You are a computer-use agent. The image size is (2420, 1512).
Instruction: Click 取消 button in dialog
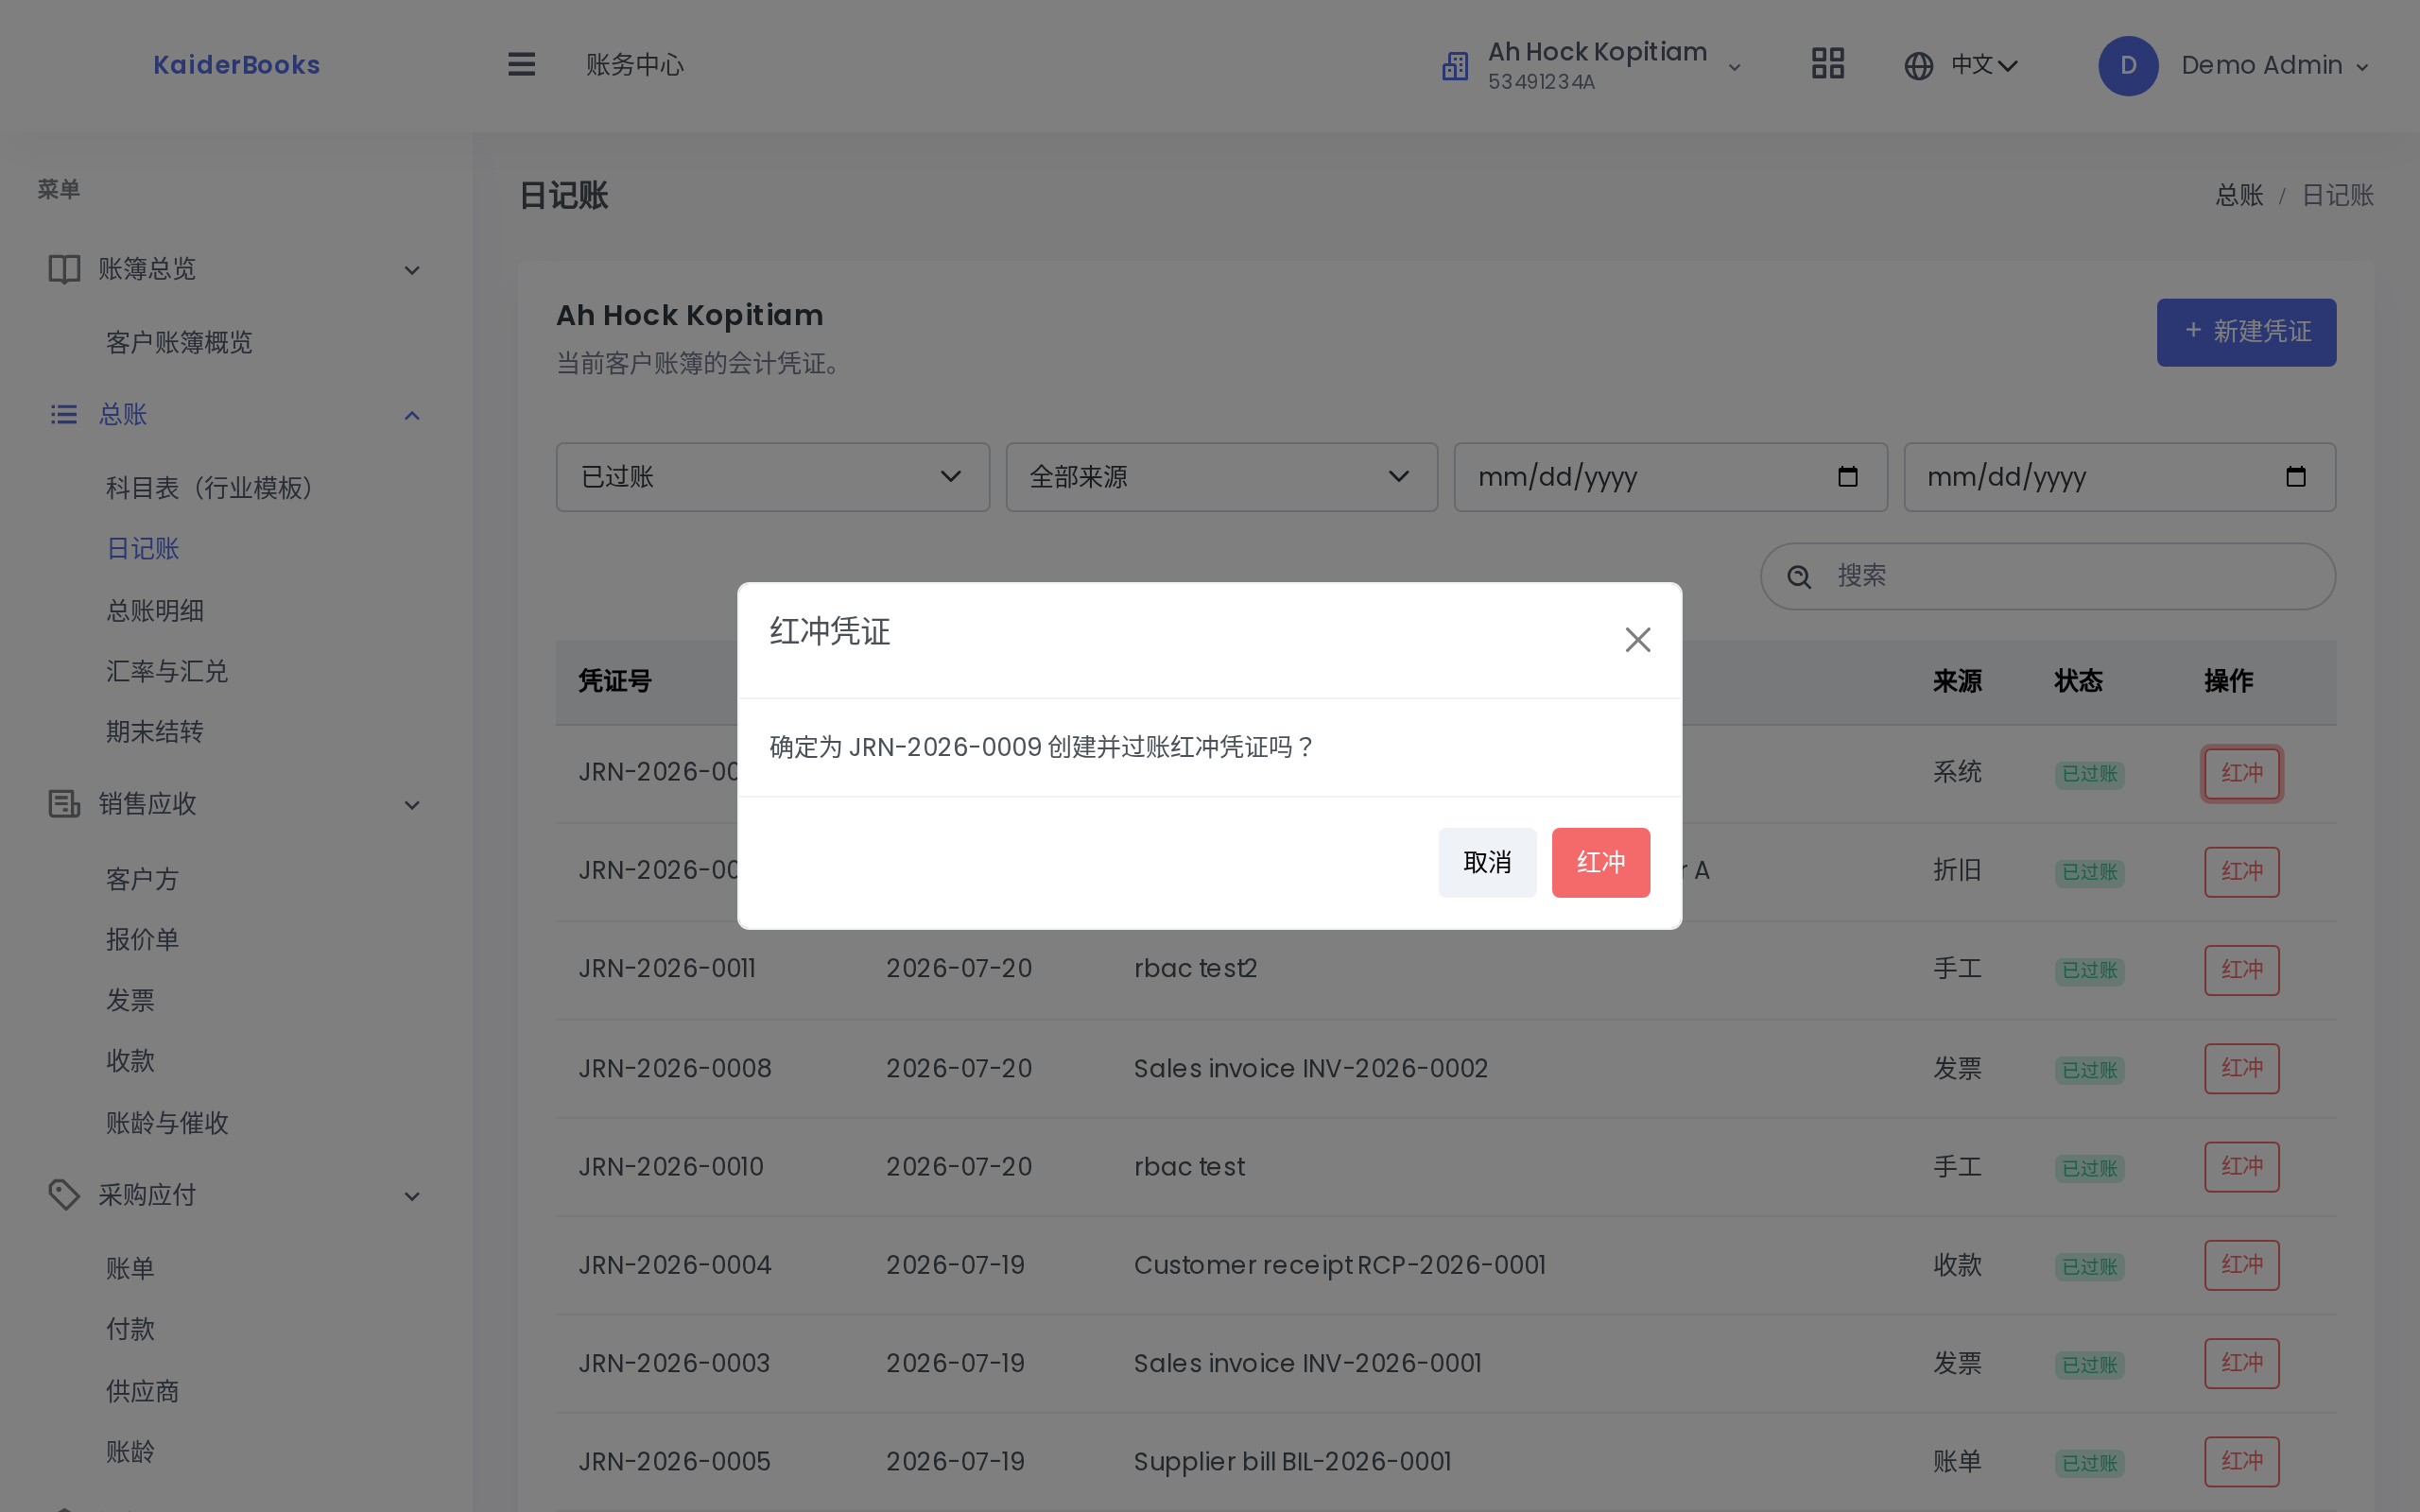tap(1487, 862)
